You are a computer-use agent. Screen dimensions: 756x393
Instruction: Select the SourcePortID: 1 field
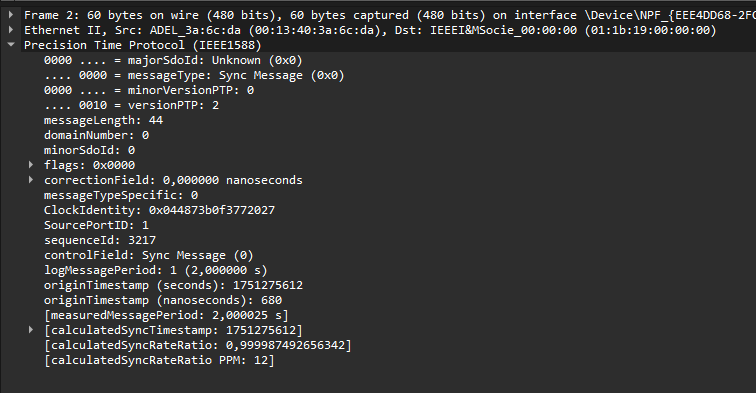pos(96,225)
